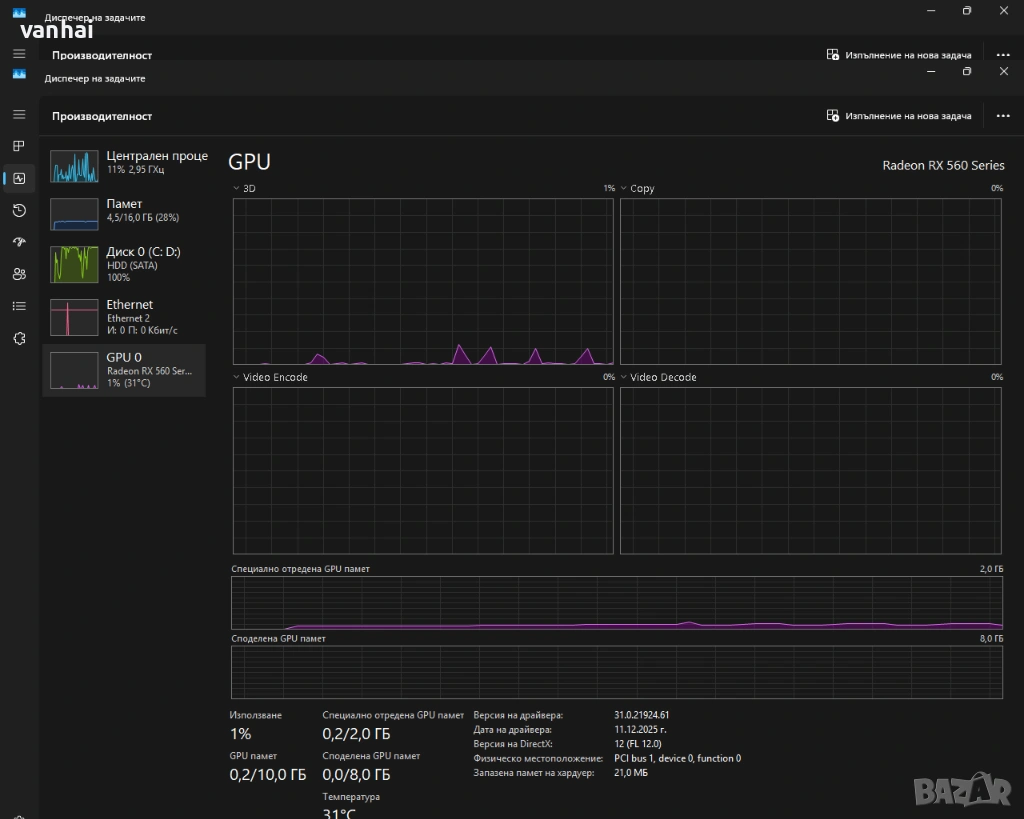
Task: Go to Startup apps in sidebar
Action: click(19, 242)
